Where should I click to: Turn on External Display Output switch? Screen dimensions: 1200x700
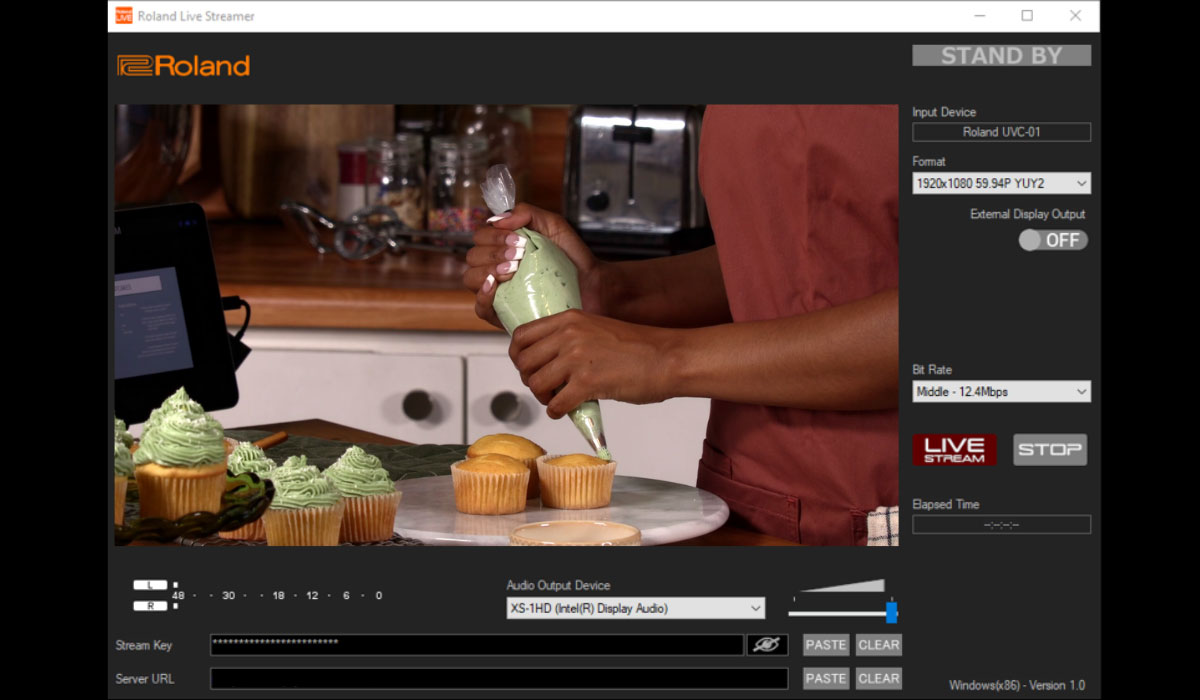(1053, 240)
